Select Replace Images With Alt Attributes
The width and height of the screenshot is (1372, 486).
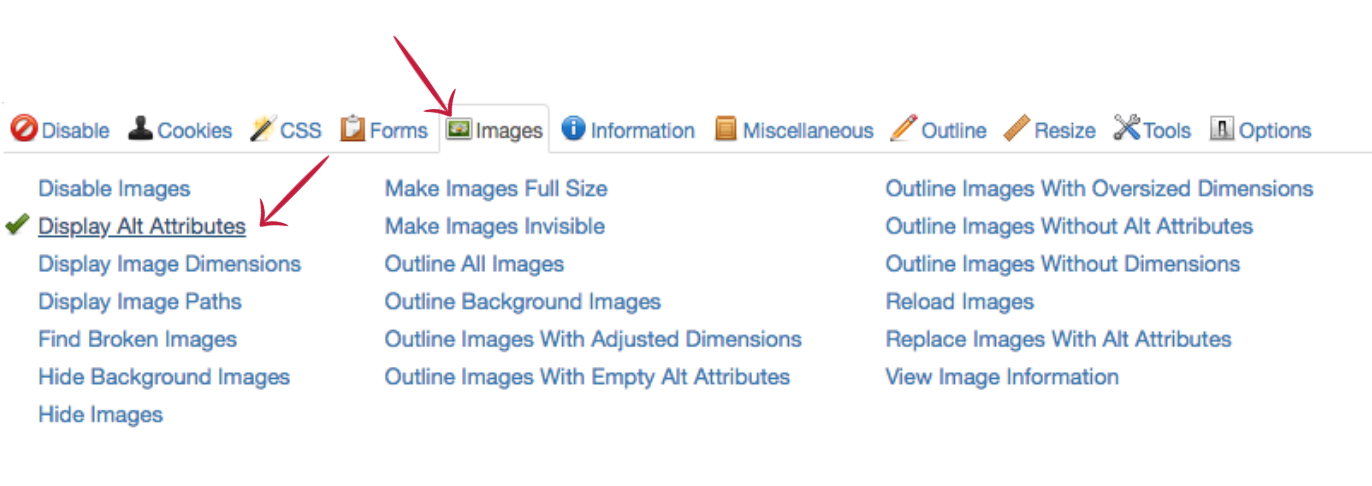[1058, 339]
